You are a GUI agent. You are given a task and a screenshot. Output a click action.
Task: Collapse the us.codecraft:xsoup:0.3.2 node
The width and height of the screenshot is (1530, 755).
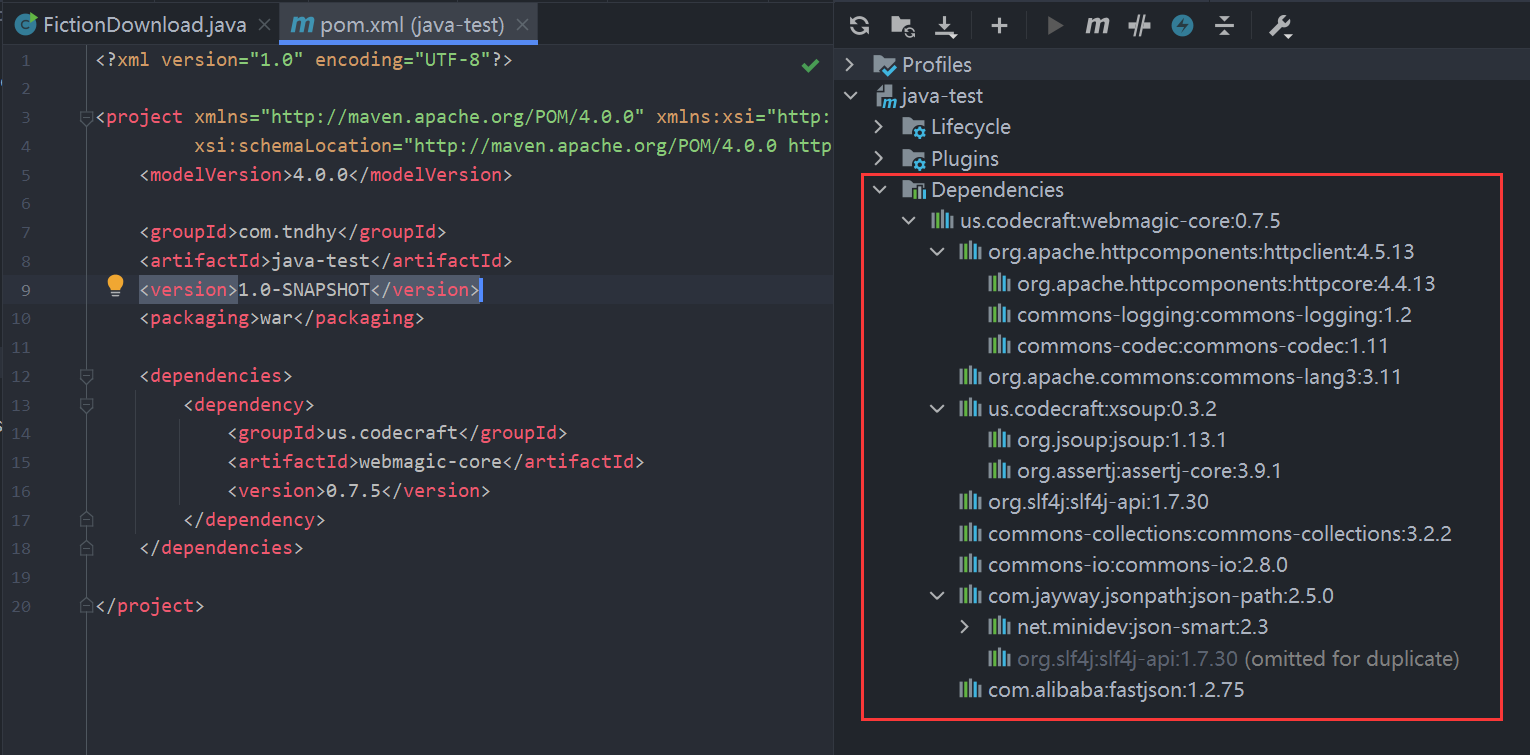[937, 408]
